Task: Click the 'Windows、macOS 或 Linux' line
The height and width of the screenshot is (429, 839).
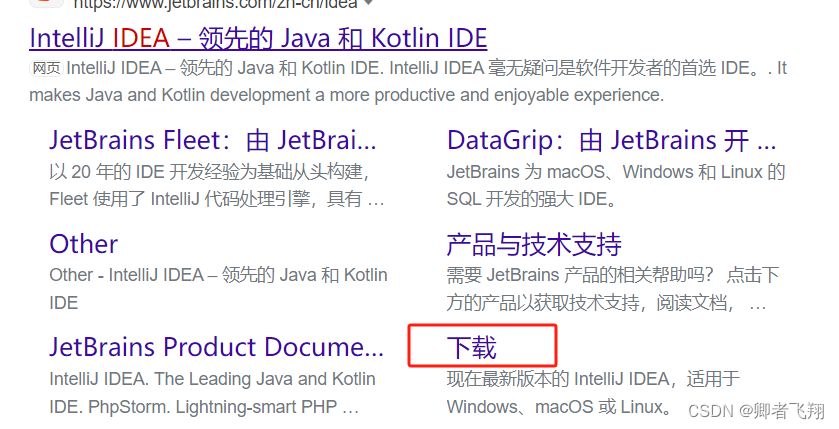Action: pos(559,407)
